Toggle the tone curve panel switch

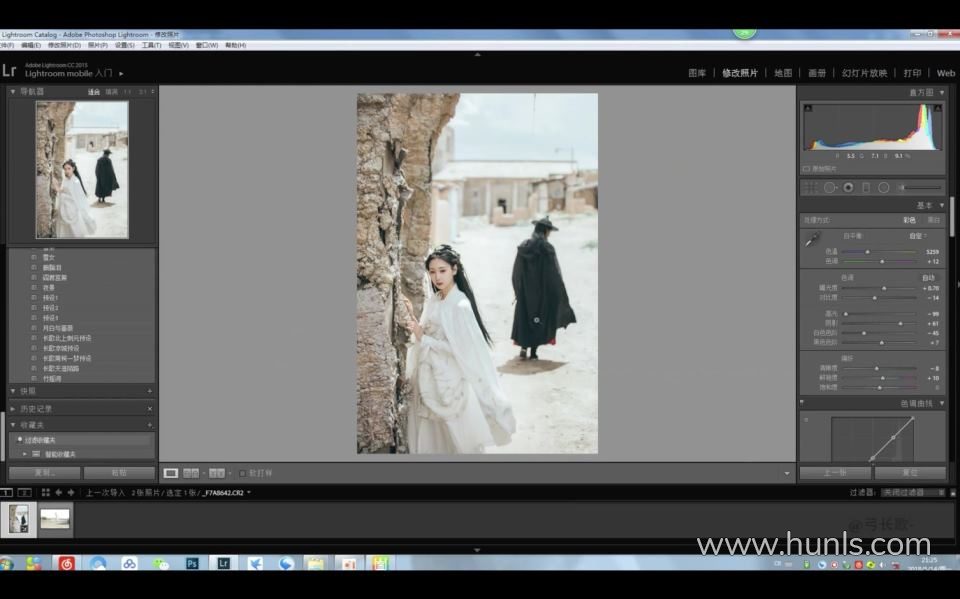click(802, 403)
